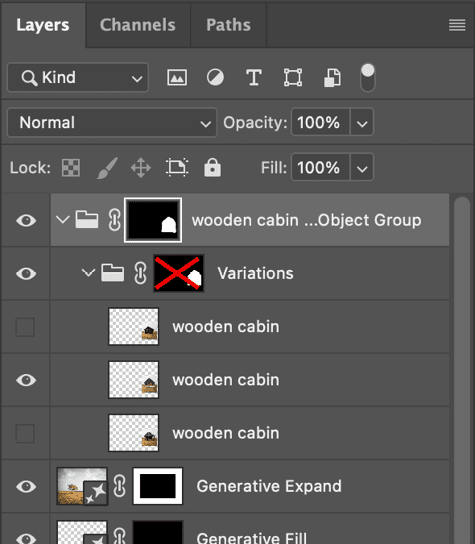The height and width of the screenshot is (544, 475).
Task: Lock image pixels brush icon
Action: 107,168
